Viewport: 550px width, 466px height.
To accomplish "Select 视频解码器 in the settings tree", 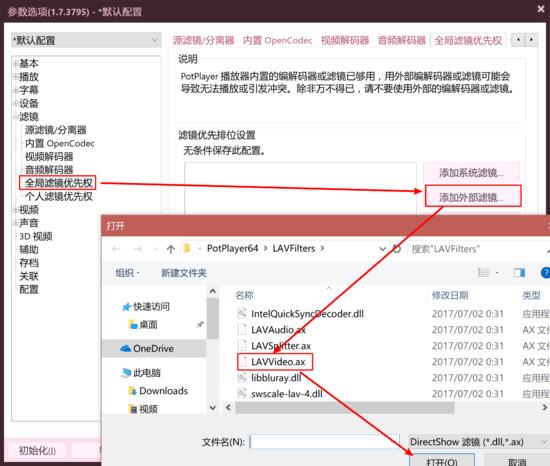I will click(x=49, y=157).
